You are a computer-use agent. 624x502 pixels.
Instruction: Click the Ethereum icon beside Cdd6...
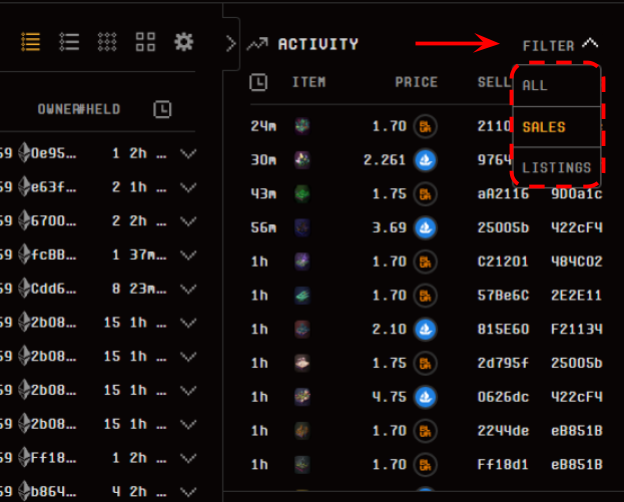24,288
